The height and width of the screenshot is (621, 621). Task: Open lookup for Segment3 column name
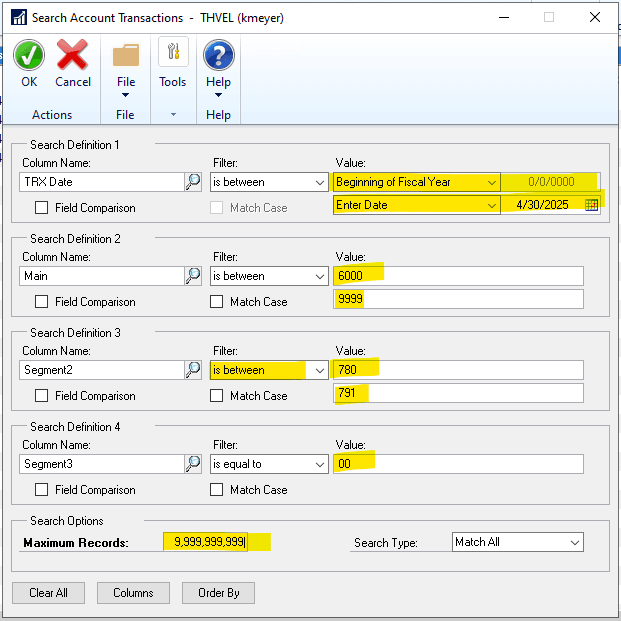click(193, 464)
